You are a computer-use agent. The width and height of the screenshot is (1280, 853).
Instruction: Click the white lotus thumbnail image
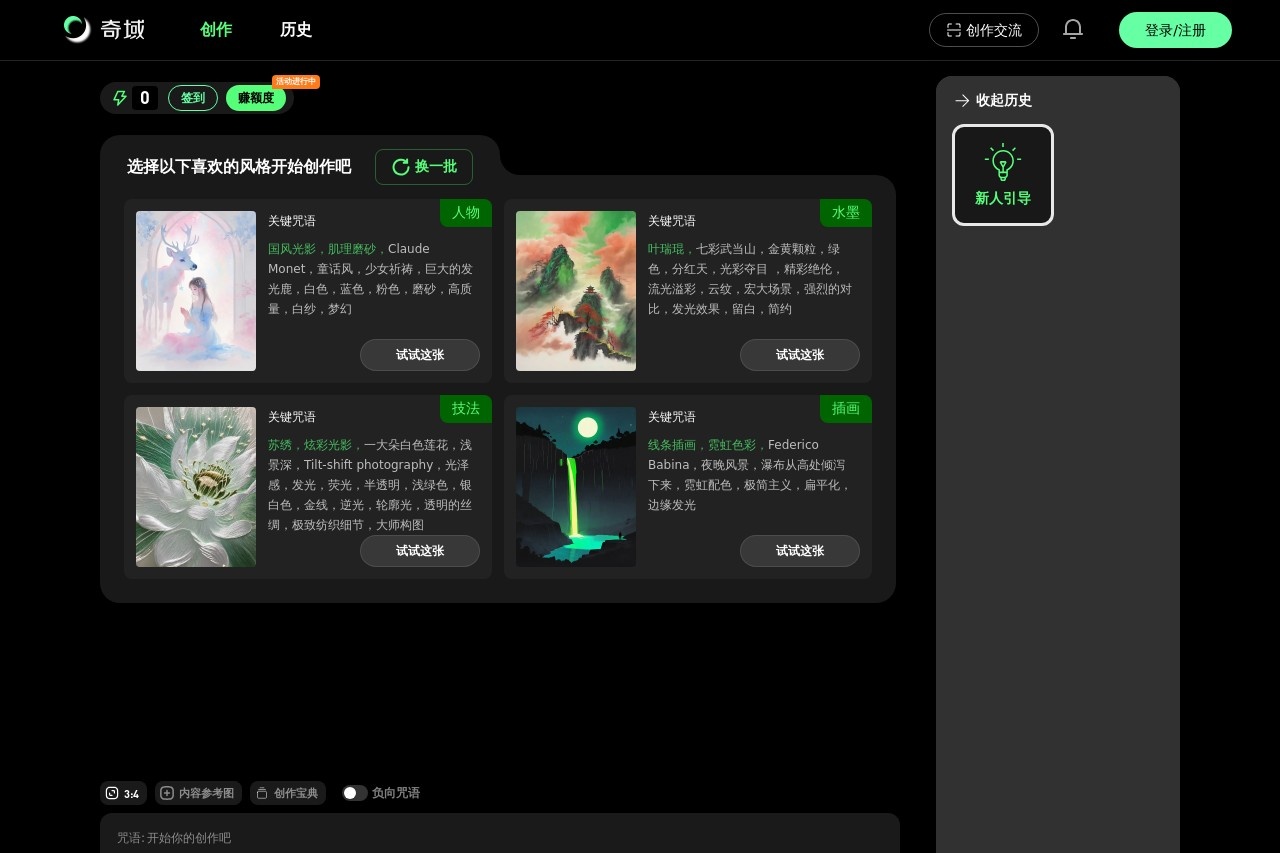point(195,487)
